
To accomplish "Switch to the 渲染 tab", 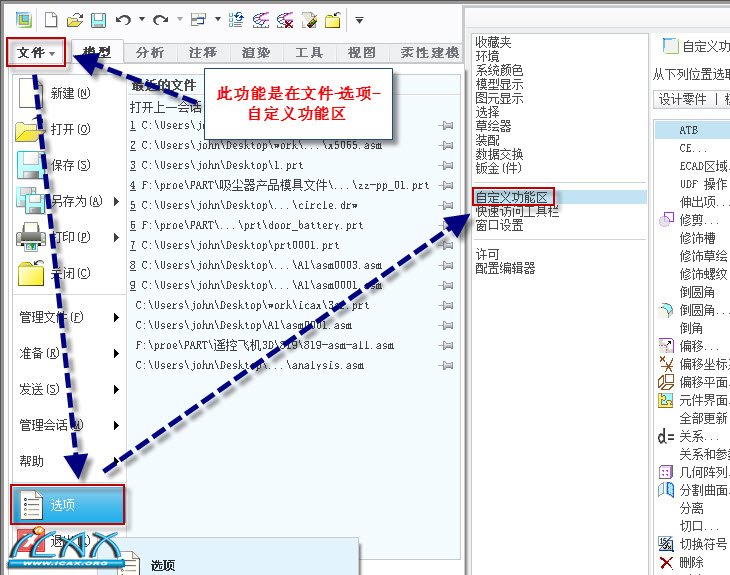I will 256,53.
